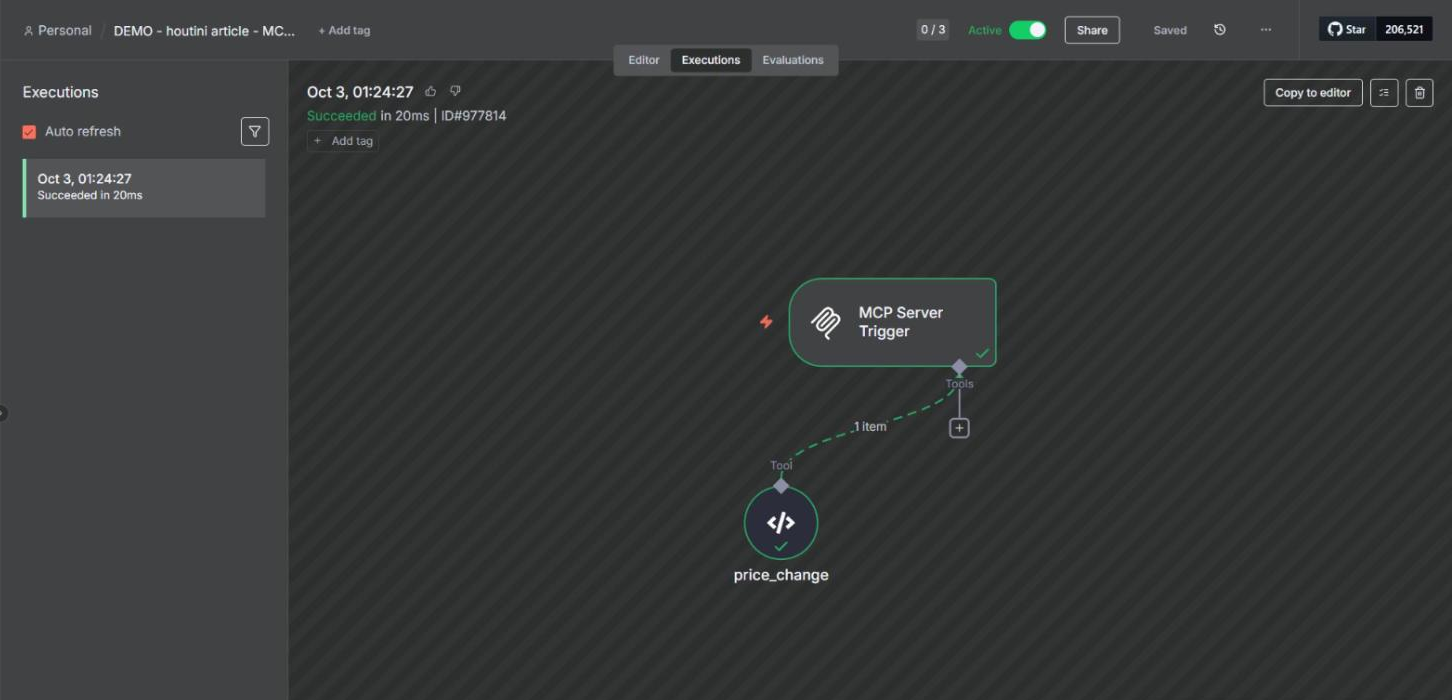The width and height of the screenshot is (1452, 700).
Task: Click the Tools diamond connector on the trigger
Action: point(959,367)
